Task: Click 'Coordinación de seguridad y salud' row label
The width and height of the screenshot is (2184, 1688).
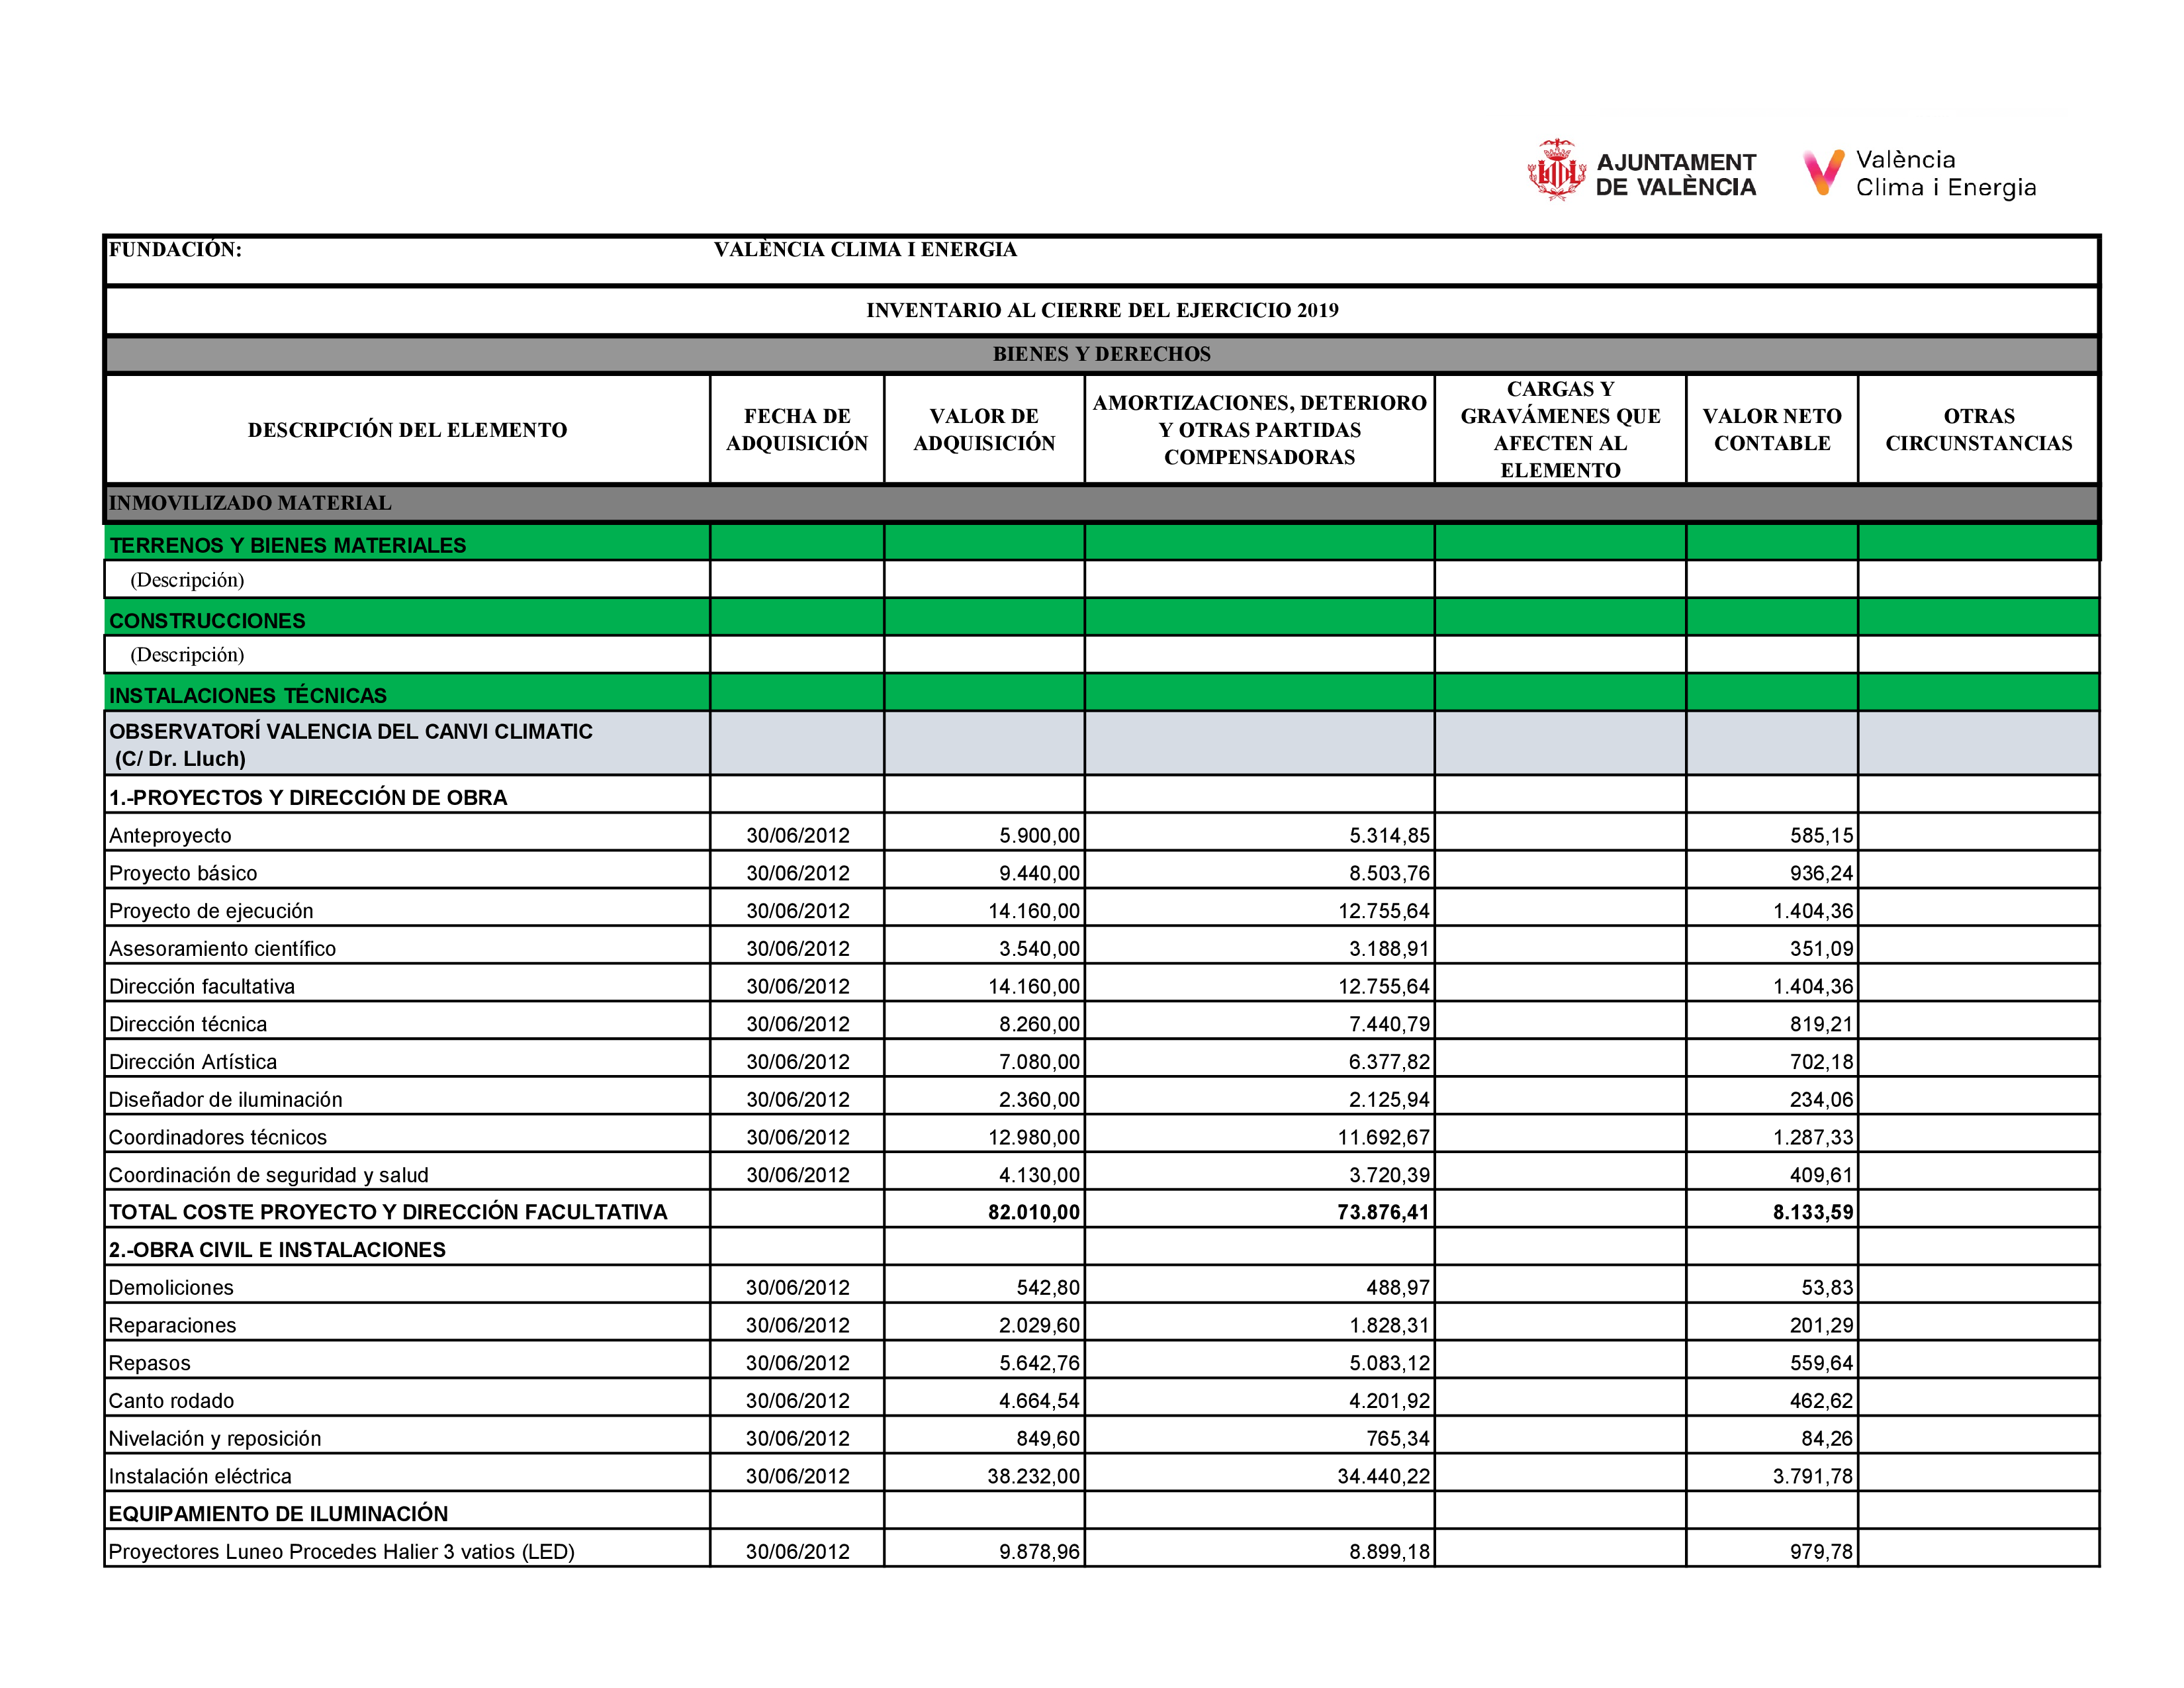Action: coord(268,1175)
